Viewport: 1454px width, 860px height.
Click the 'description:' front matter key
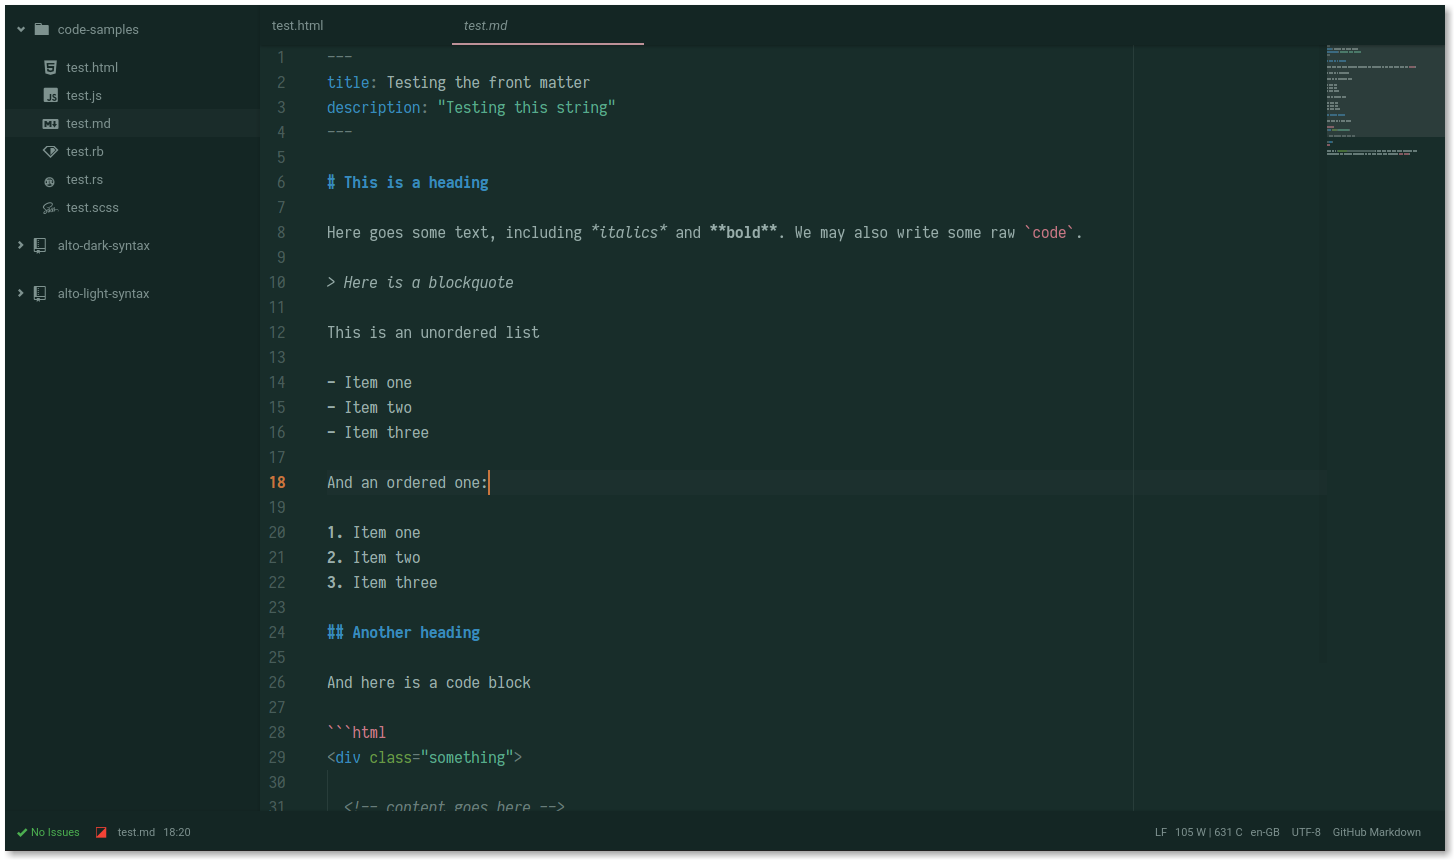click(378, 107)
